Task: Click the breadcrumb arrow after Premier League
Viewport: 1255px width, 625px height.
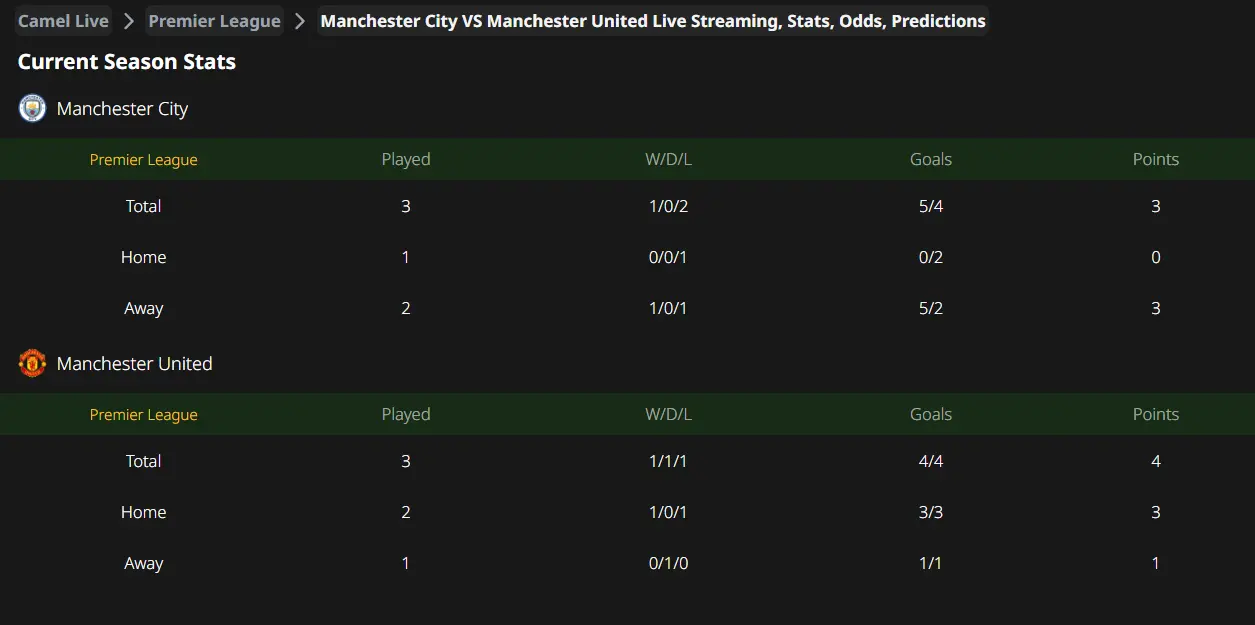Action: pos(300,21)
